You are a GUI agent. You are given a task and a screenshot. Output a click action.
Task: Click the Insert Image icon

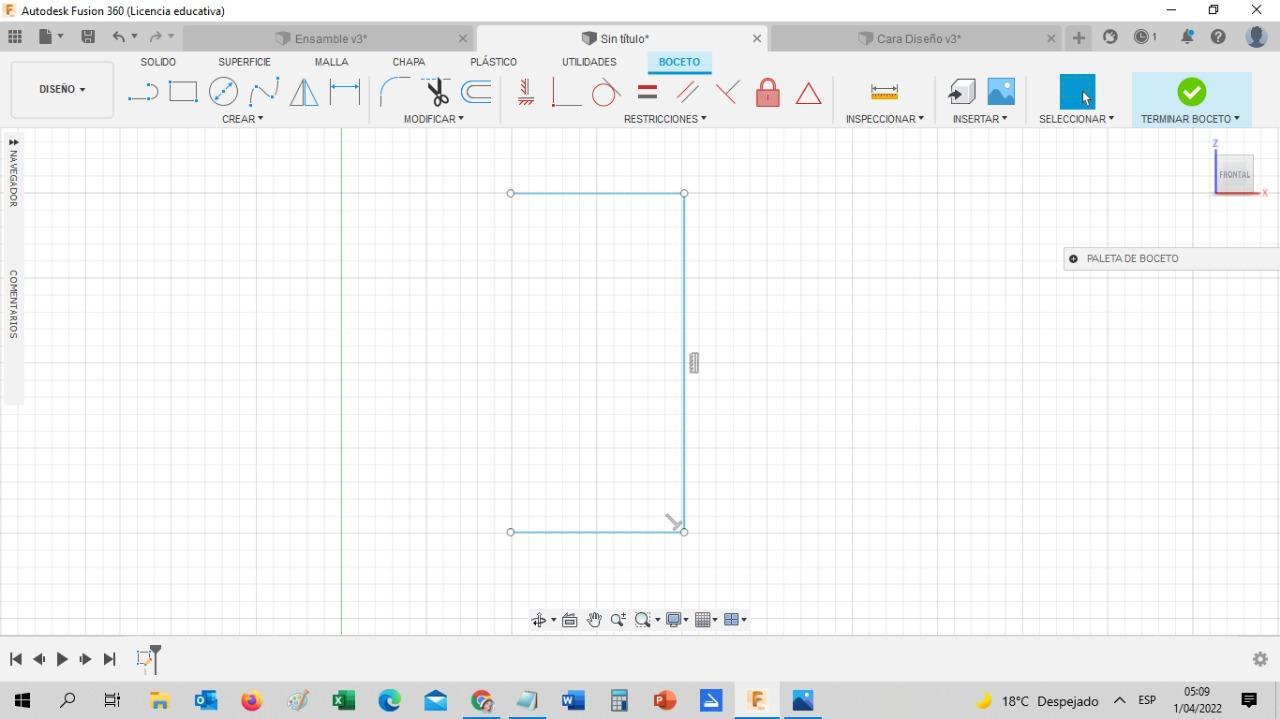1001,92
